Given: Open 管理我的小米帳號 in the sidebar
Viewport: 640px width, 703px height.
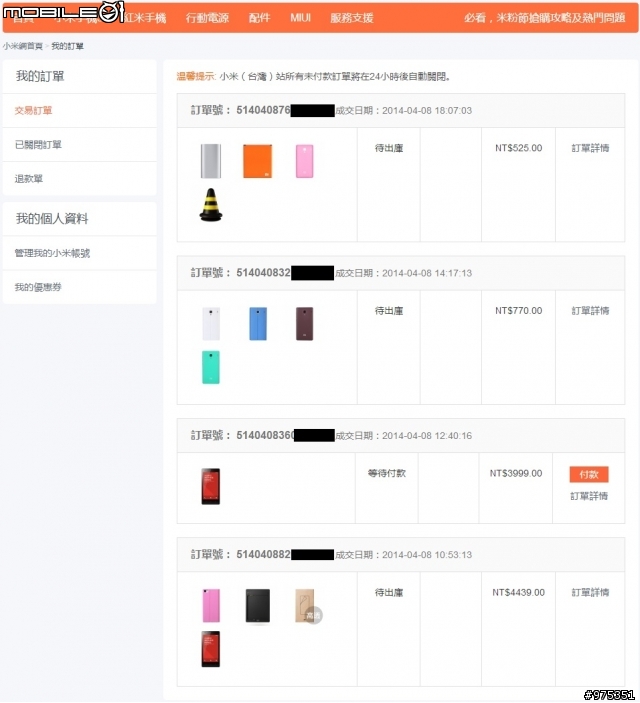Looking at the screenshot, I should (x=52, y=253).
